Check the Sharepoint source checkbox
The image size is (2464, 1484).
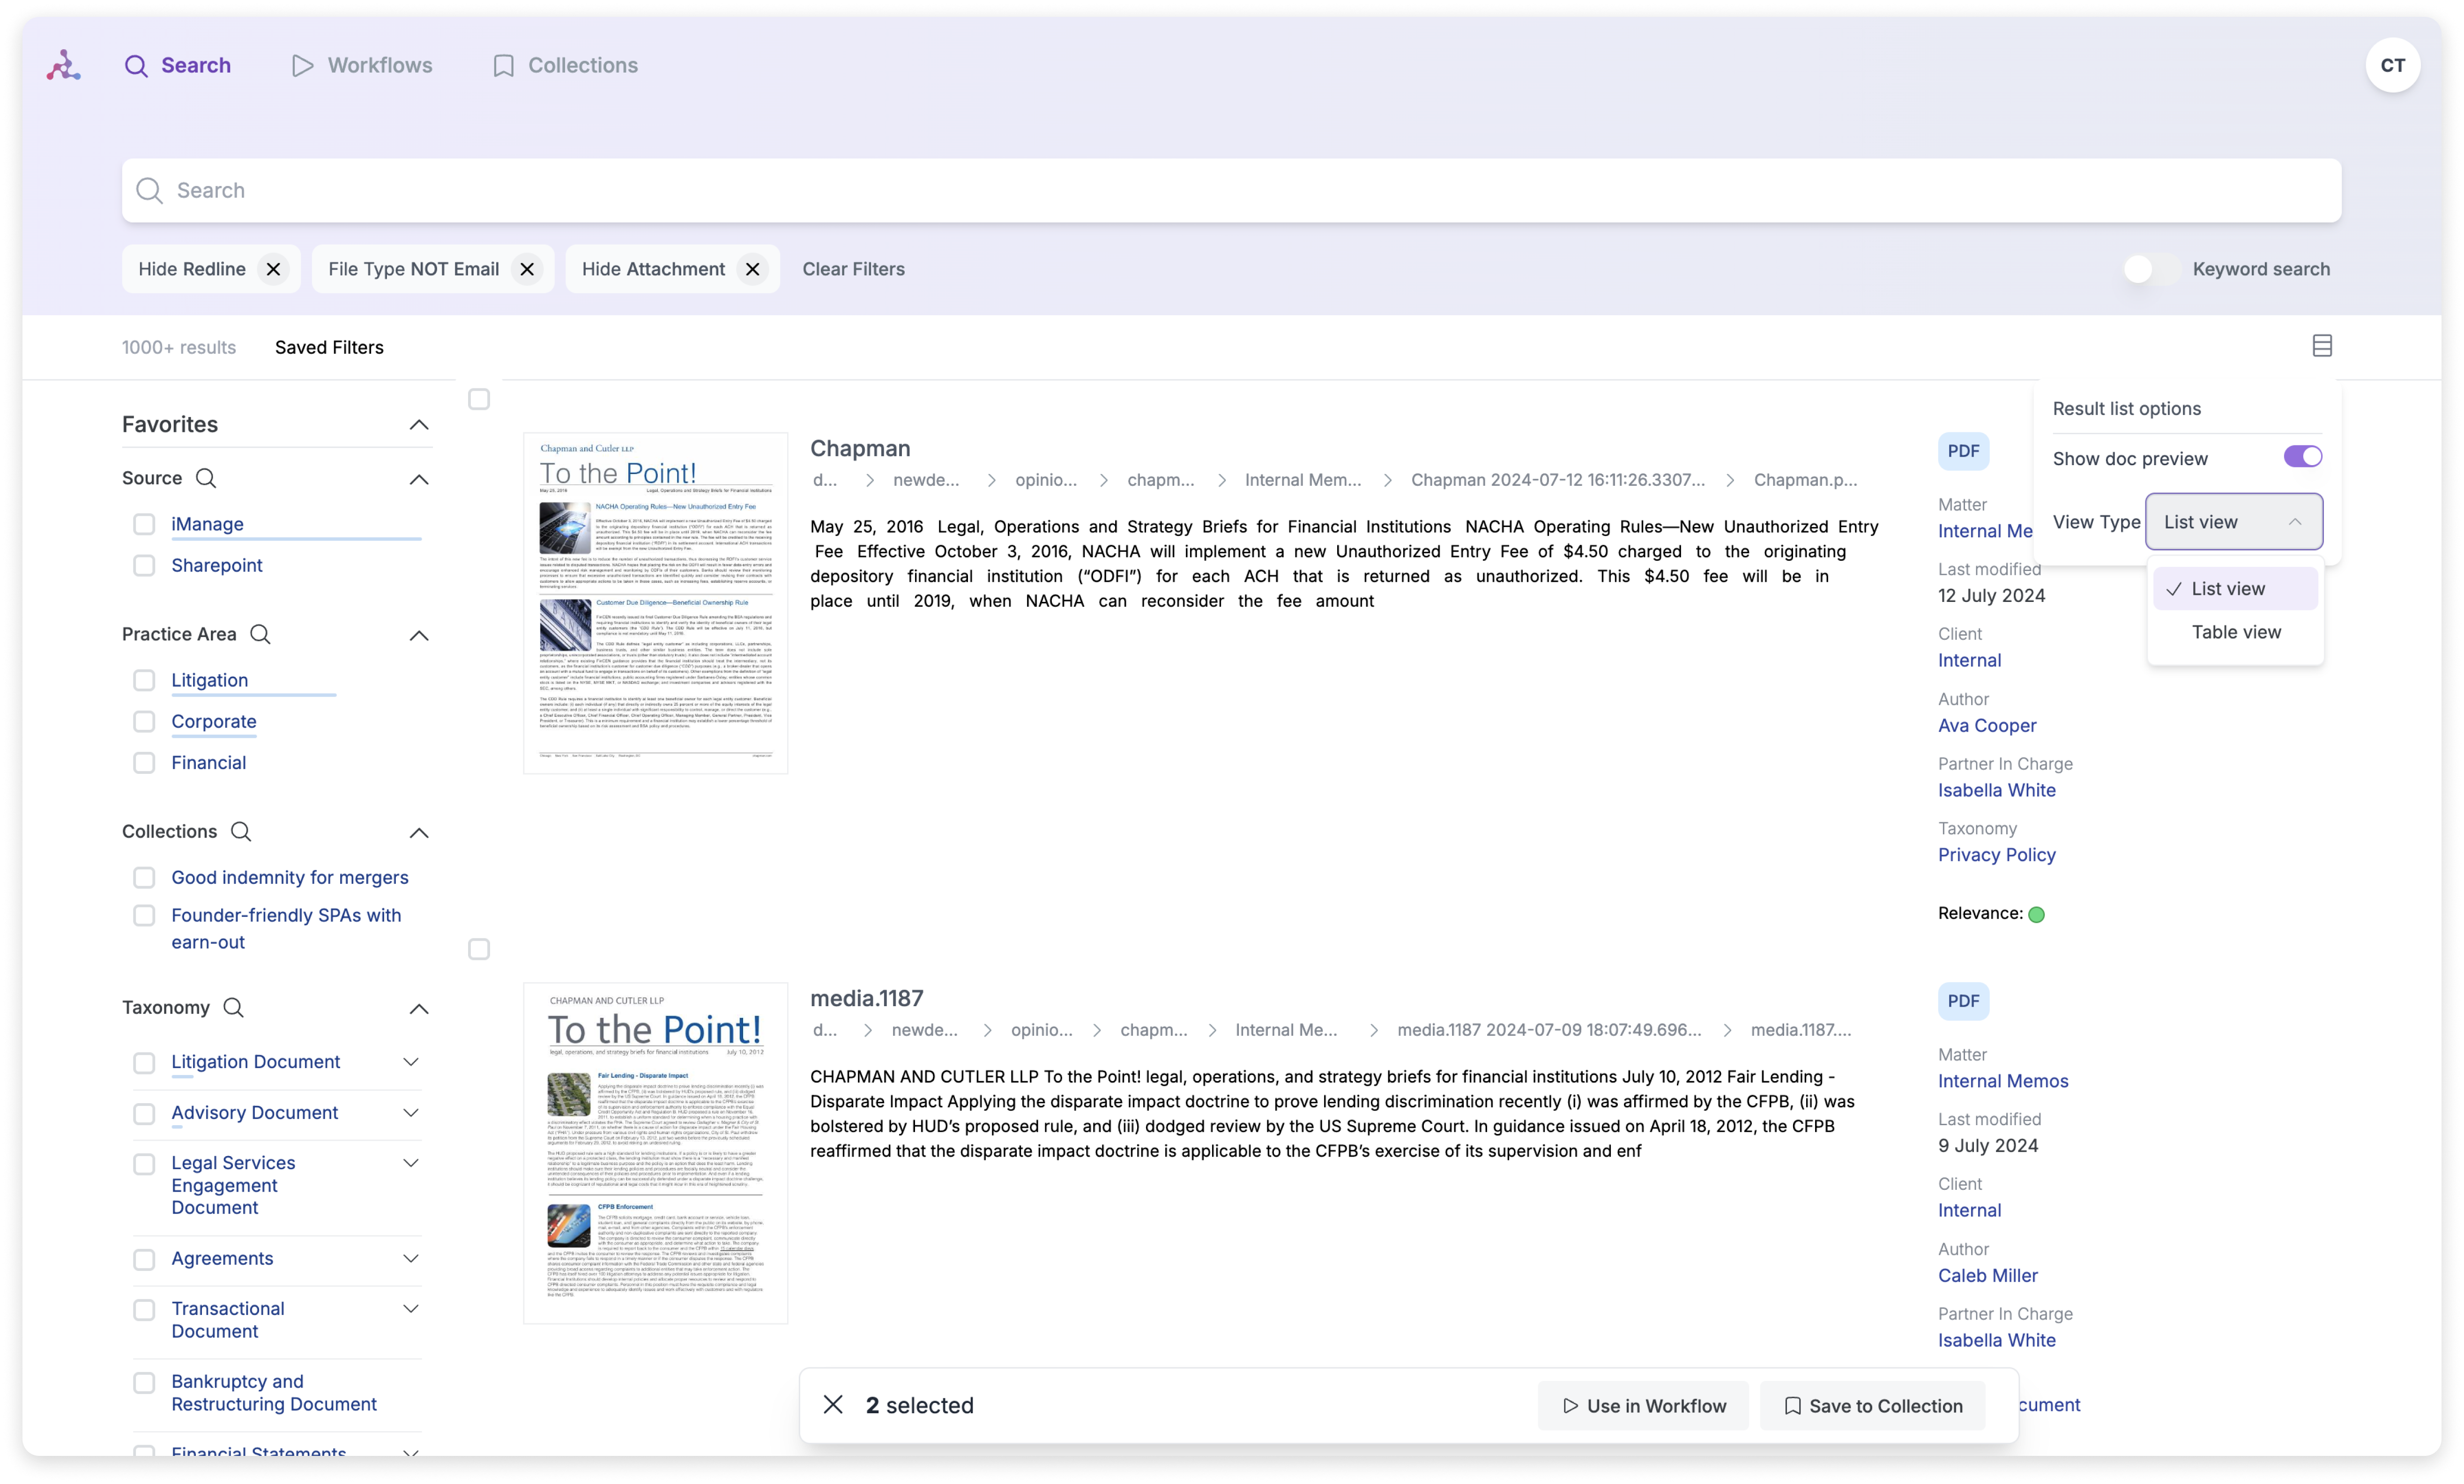point(144,565)
